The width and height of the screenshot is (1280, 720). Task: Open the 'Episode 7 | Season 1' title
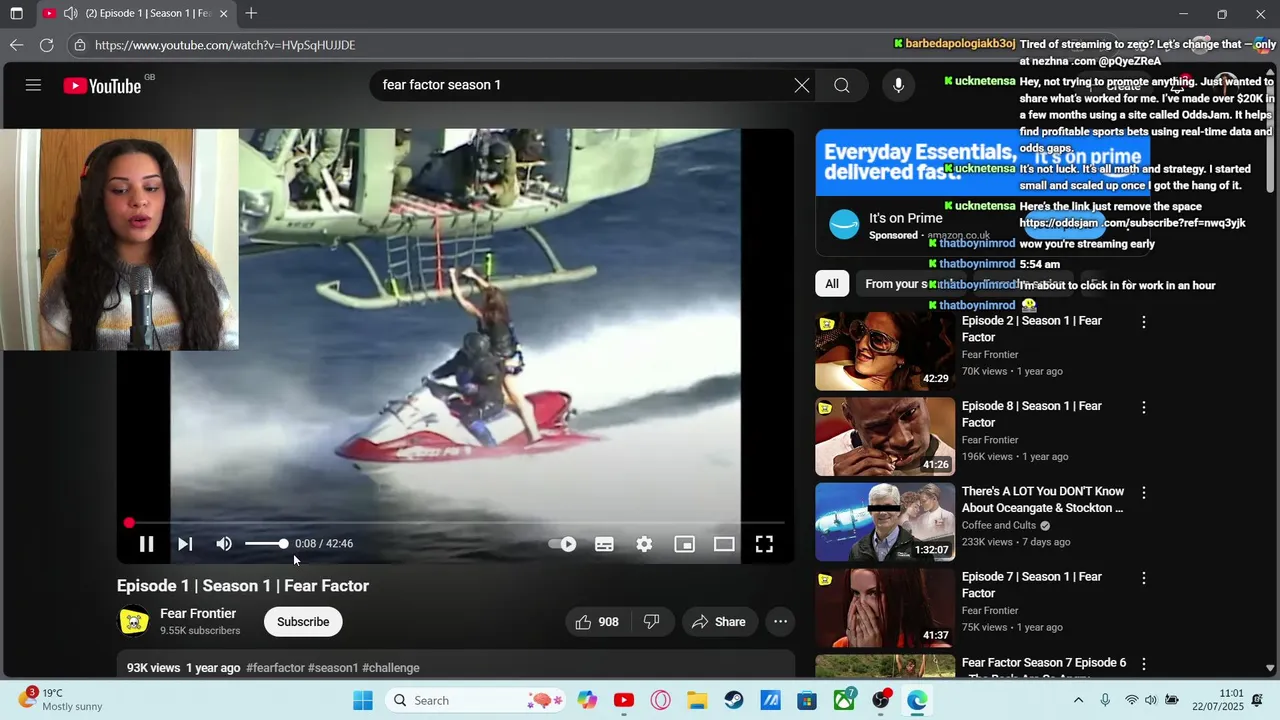coord(1031,585)
